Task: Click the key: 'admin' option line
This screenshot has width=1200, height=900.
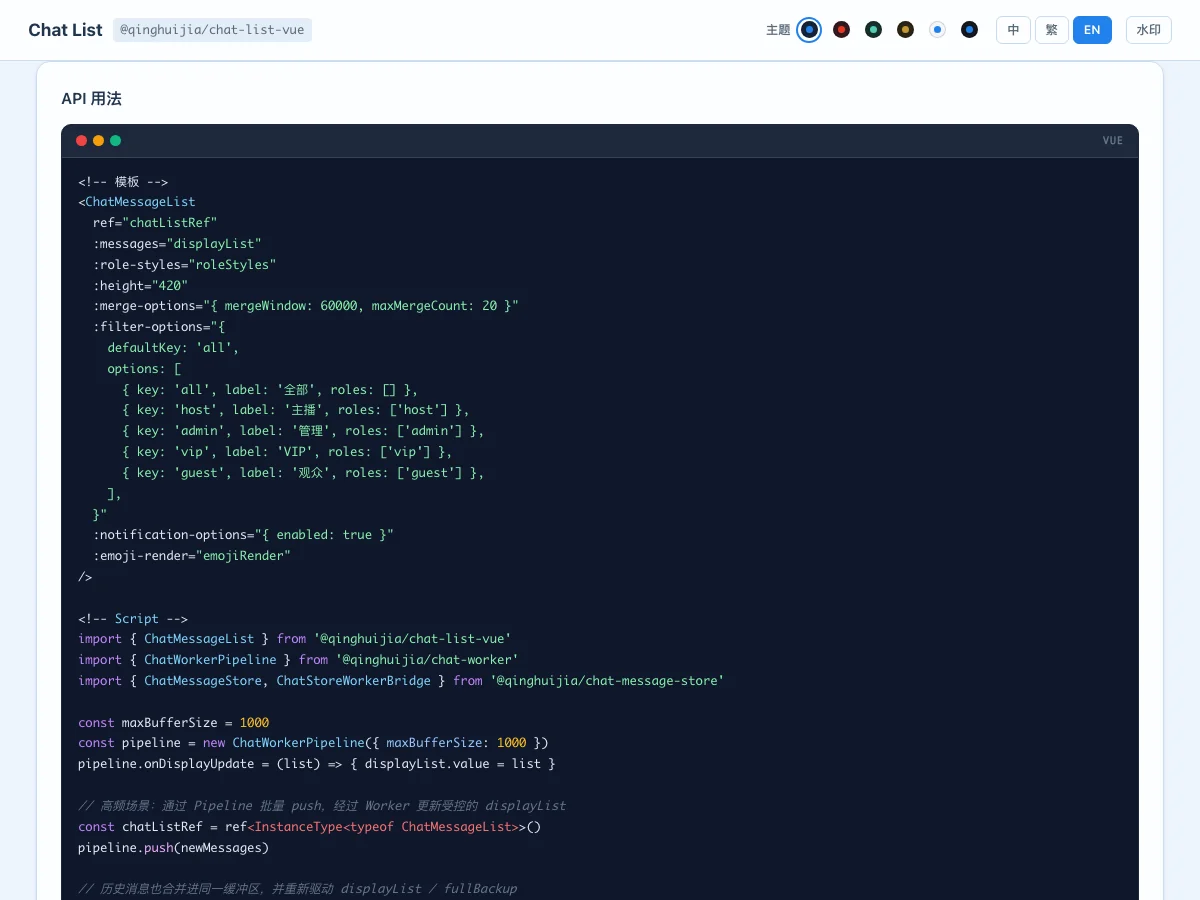Action: [303, 430]
